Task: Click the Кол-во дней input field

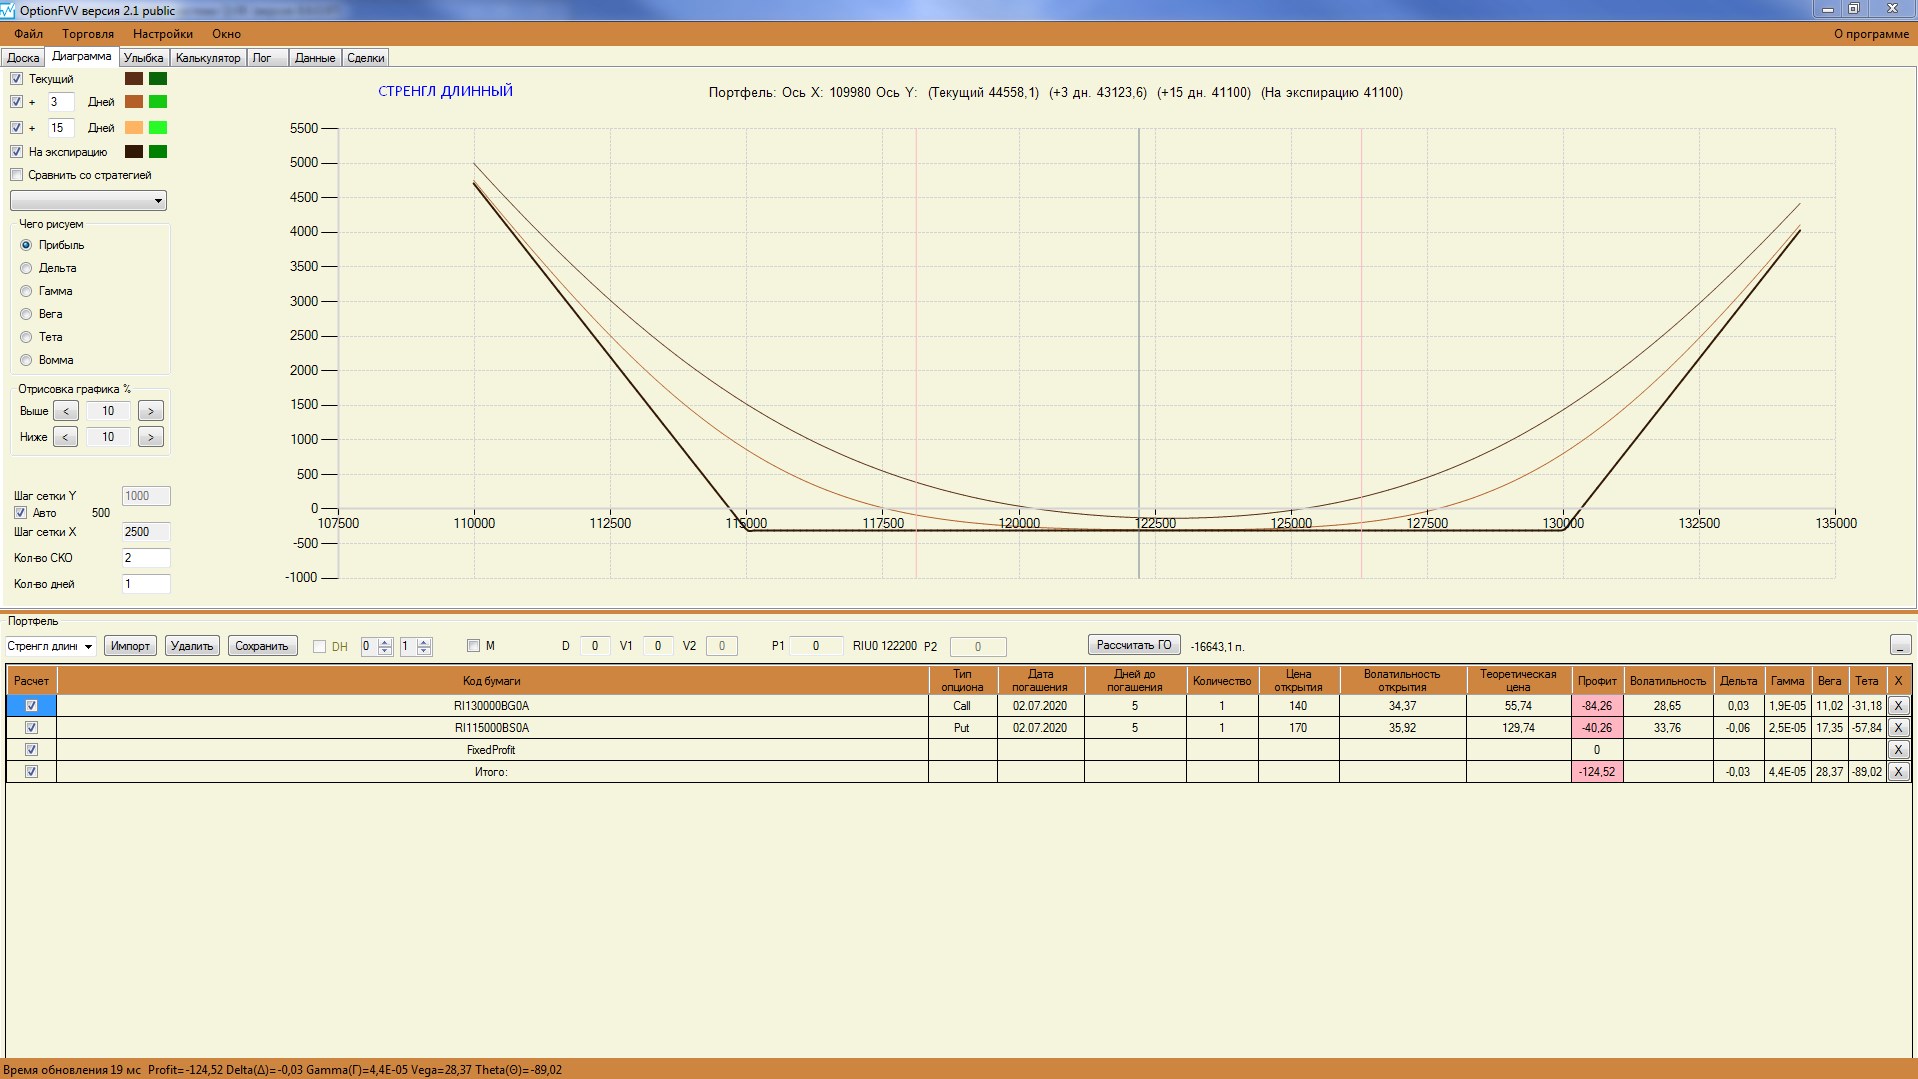Action: point(146,584)
